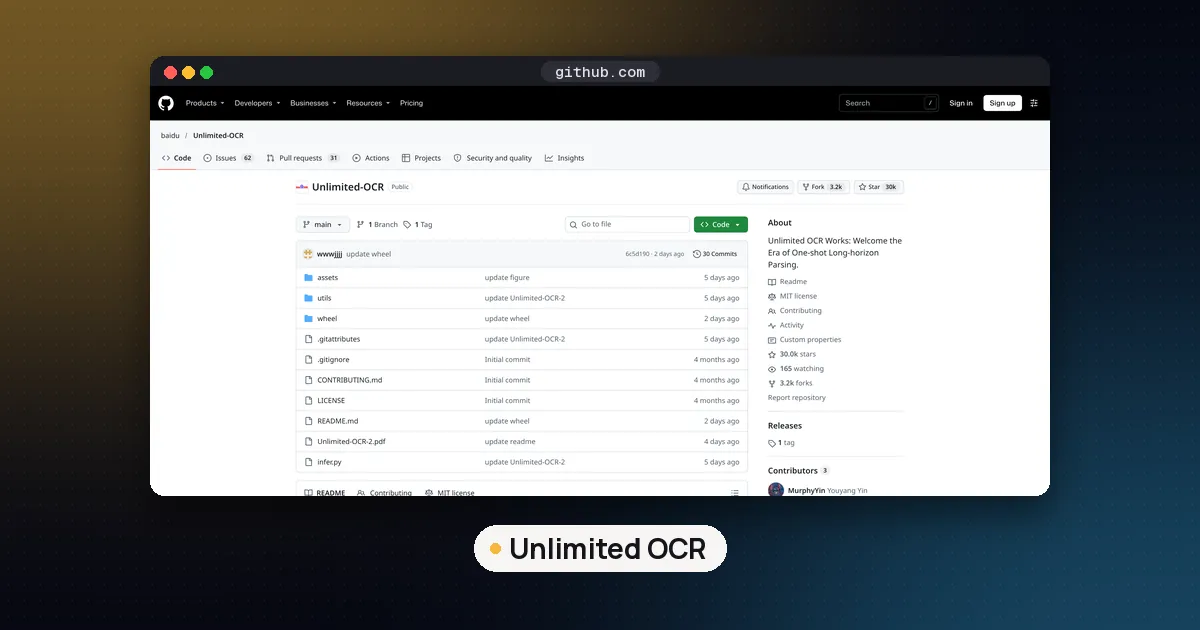The height and width of the screenshot is (630, 1200).
Task: Open CONTRIBUTING.md file
Action: click(x=349, y=380)
